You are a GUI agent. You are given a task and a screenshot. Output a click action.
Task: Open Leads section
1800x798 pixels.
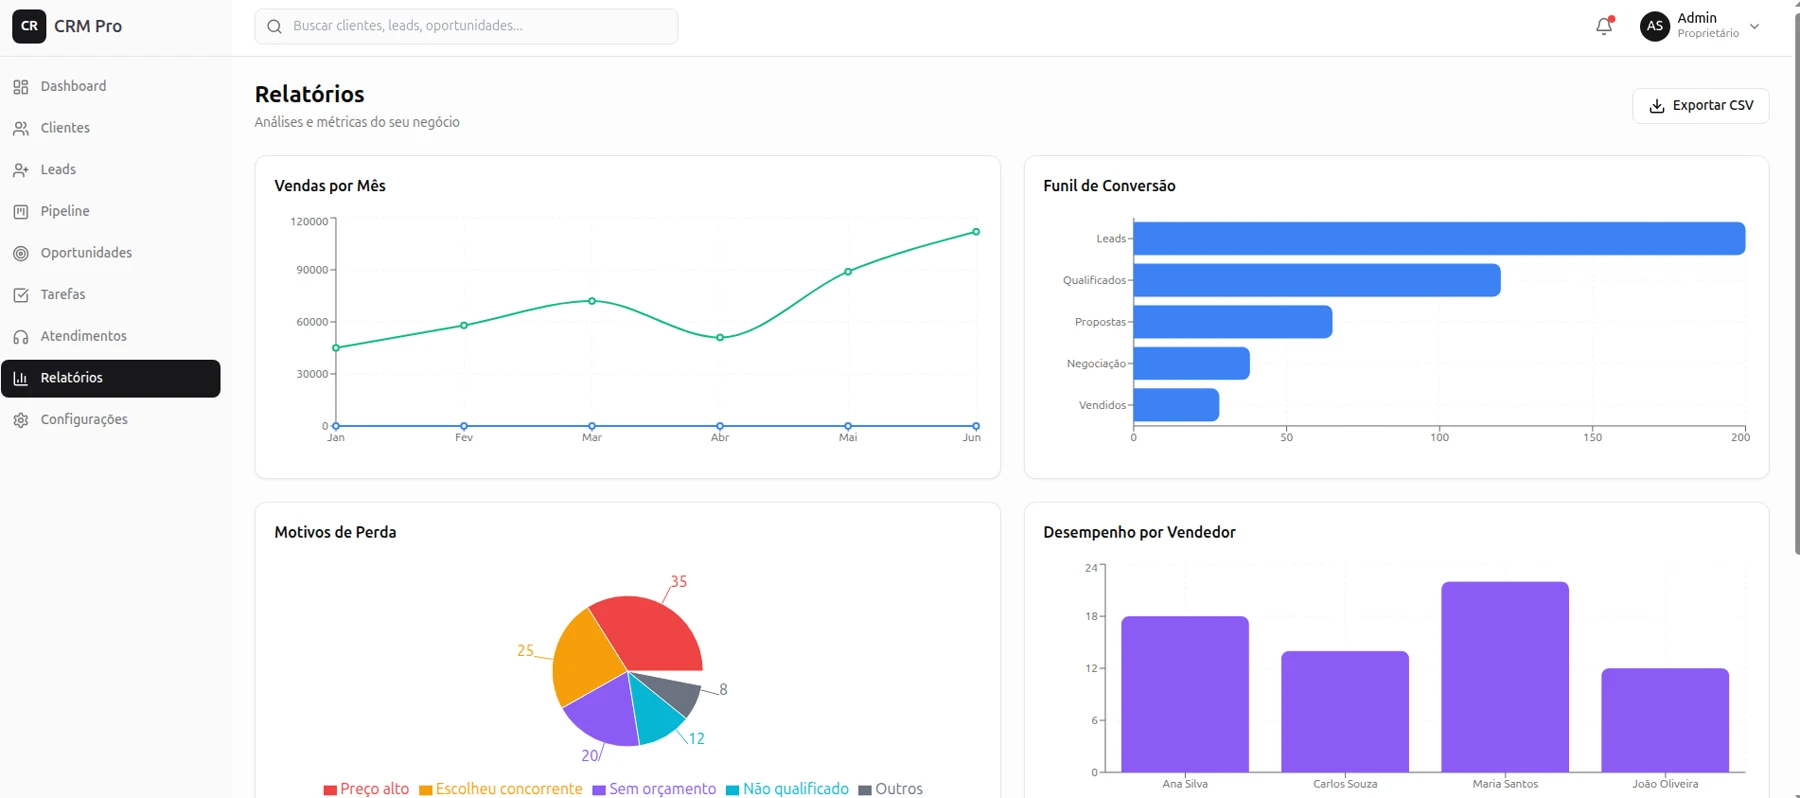[x=111, y=170]
